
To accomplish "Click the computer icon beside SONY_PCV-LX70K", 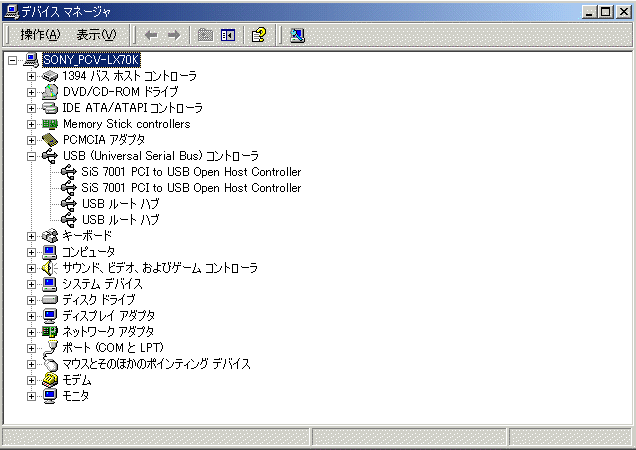I will (31, 60).
